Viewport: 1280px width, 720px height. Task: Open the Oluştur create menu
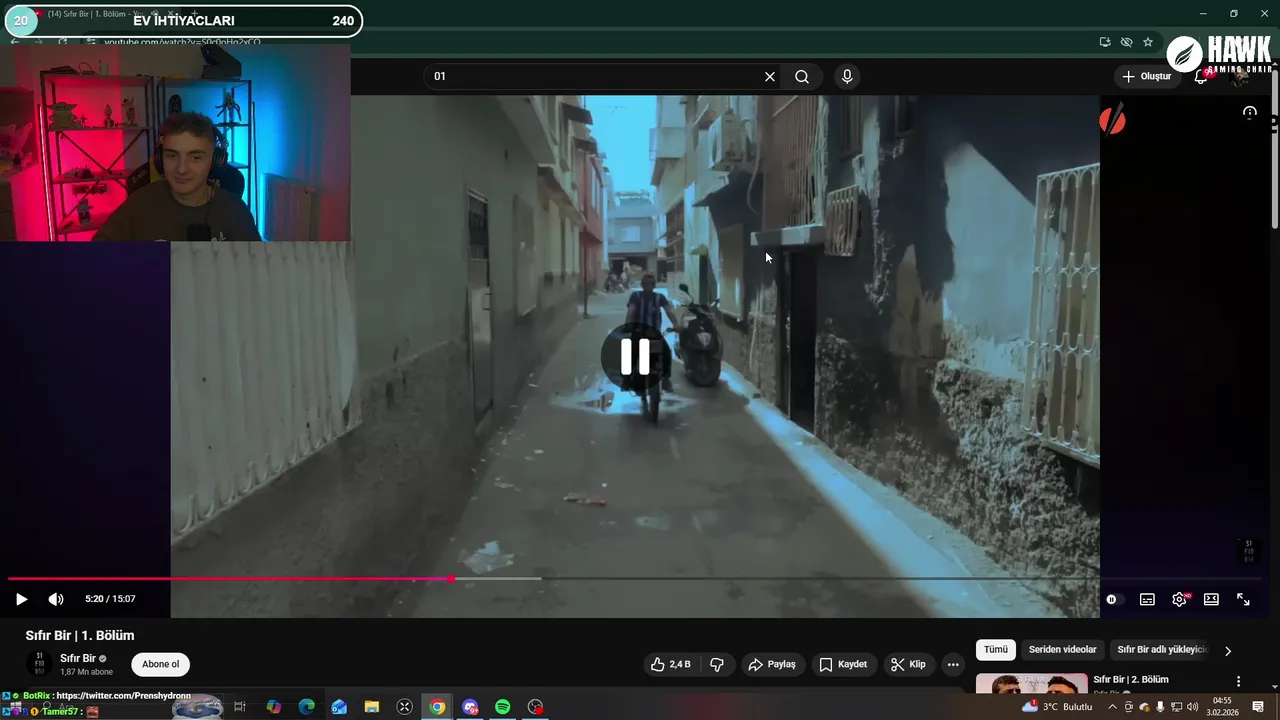pyautogui.click(x=1146, y=77)
